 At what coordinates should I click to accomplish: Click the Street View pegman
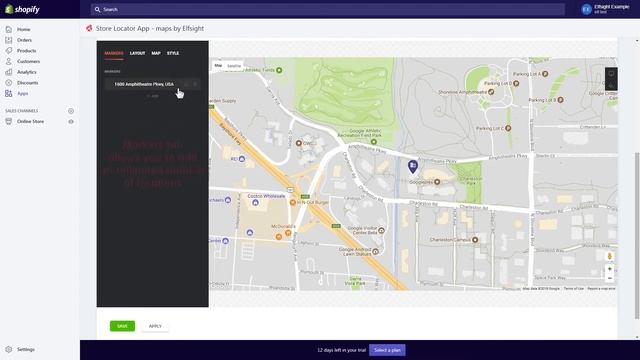click(x=609, y=256)
